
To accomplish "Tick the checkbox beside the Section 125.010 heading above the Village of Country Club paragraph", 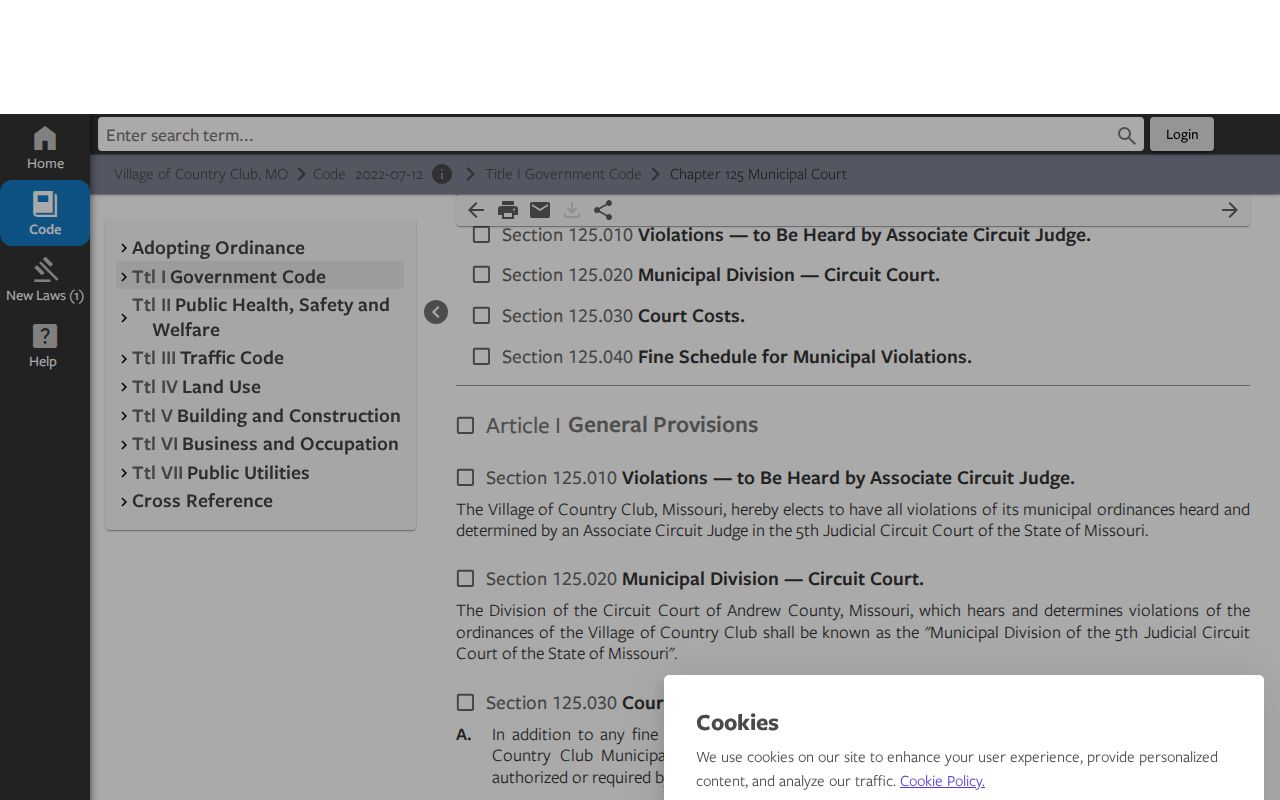I will click(x=465, y=478).
